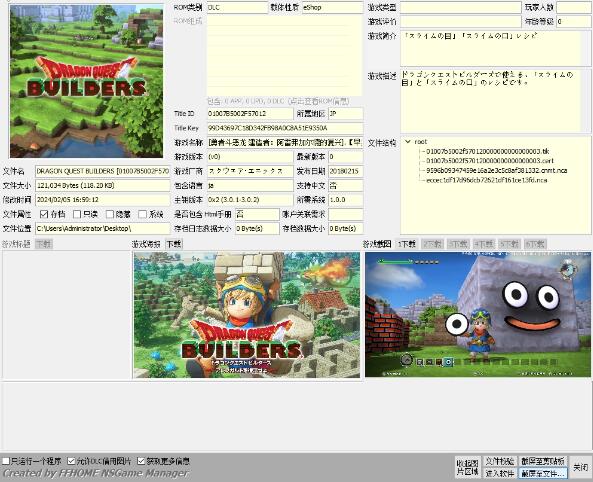The height and width of the screenshot is (482, 593).
Task: Click the 游戏海报 下载 button
Action: coord(174,244)
